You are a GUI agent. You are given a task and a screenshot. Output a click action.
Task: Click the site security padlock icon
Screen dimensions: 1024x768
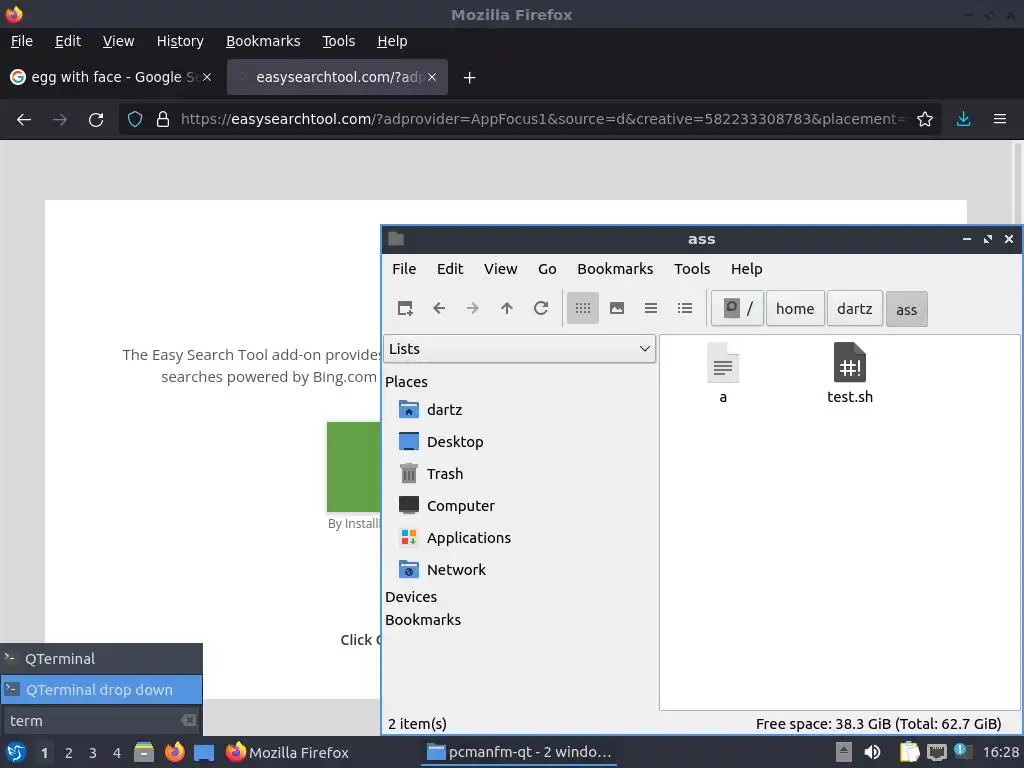(163, 120)
